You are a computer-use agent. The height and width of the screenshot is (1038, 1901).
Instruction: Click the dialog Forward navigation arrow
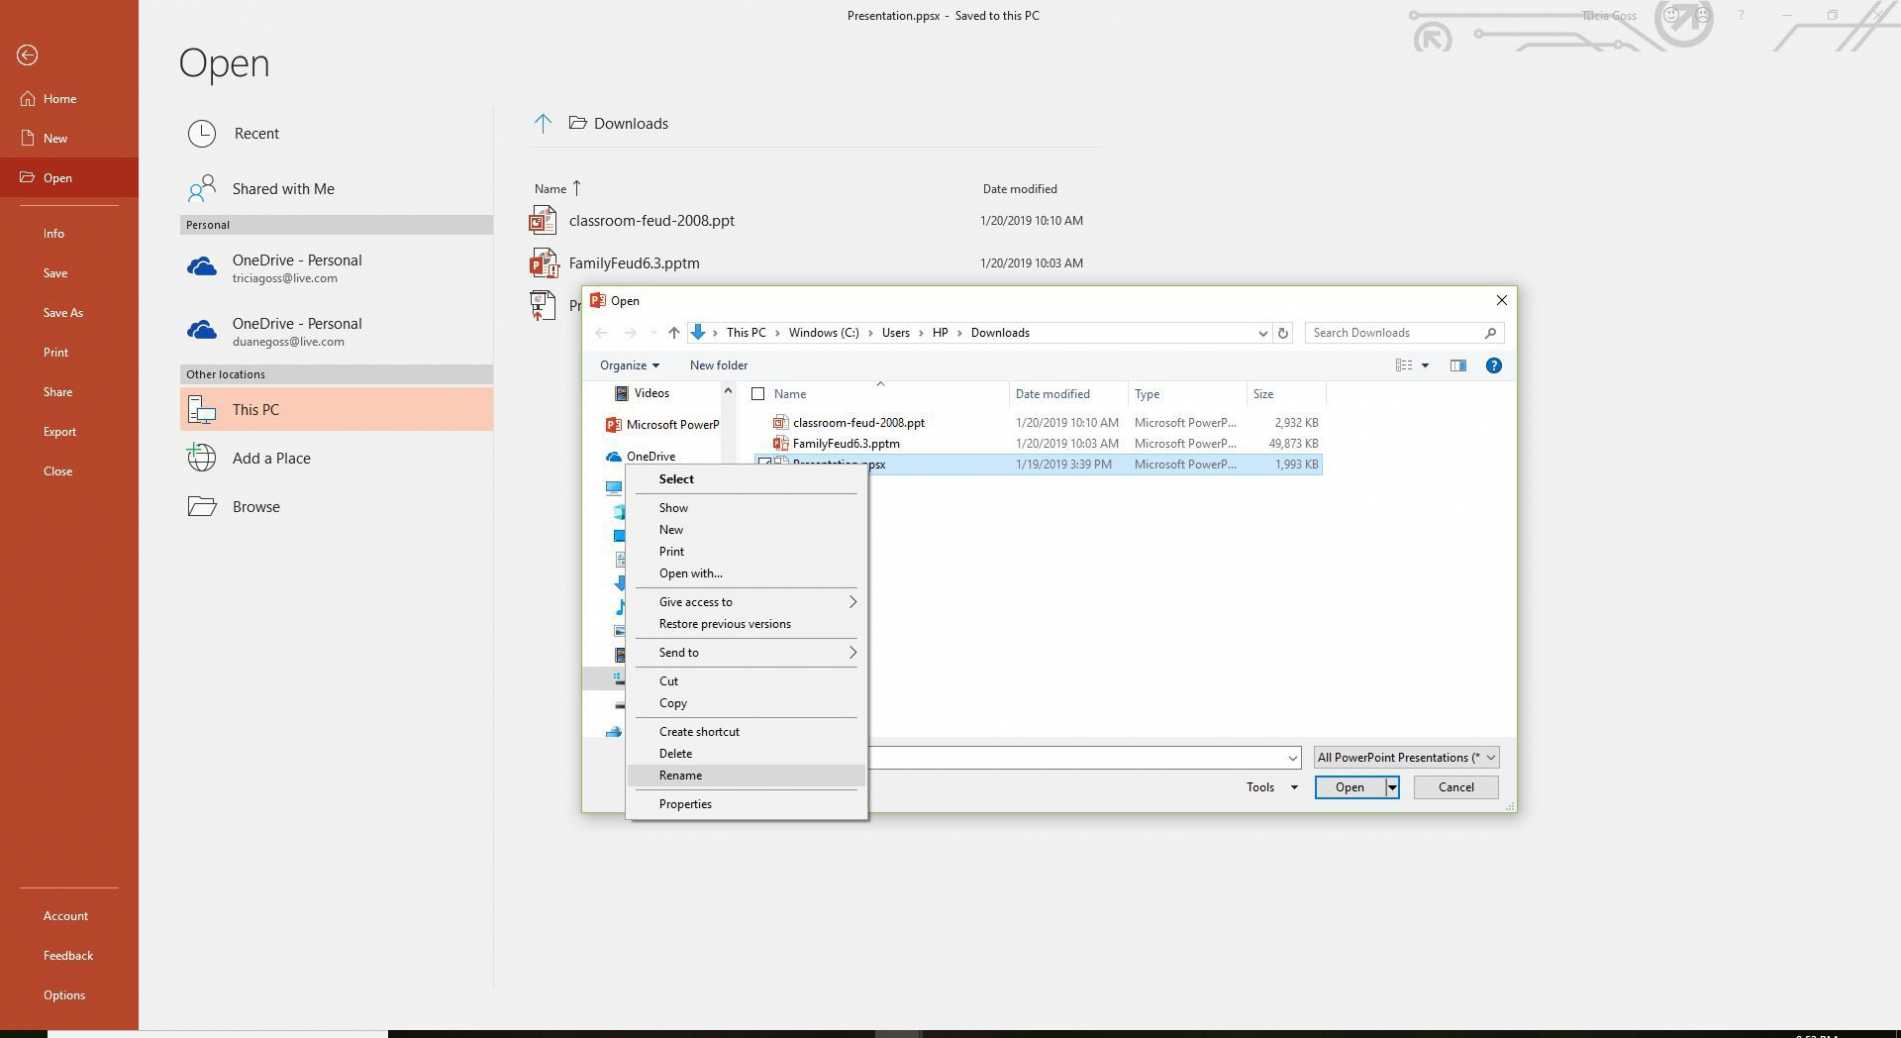tap(630, 333)
